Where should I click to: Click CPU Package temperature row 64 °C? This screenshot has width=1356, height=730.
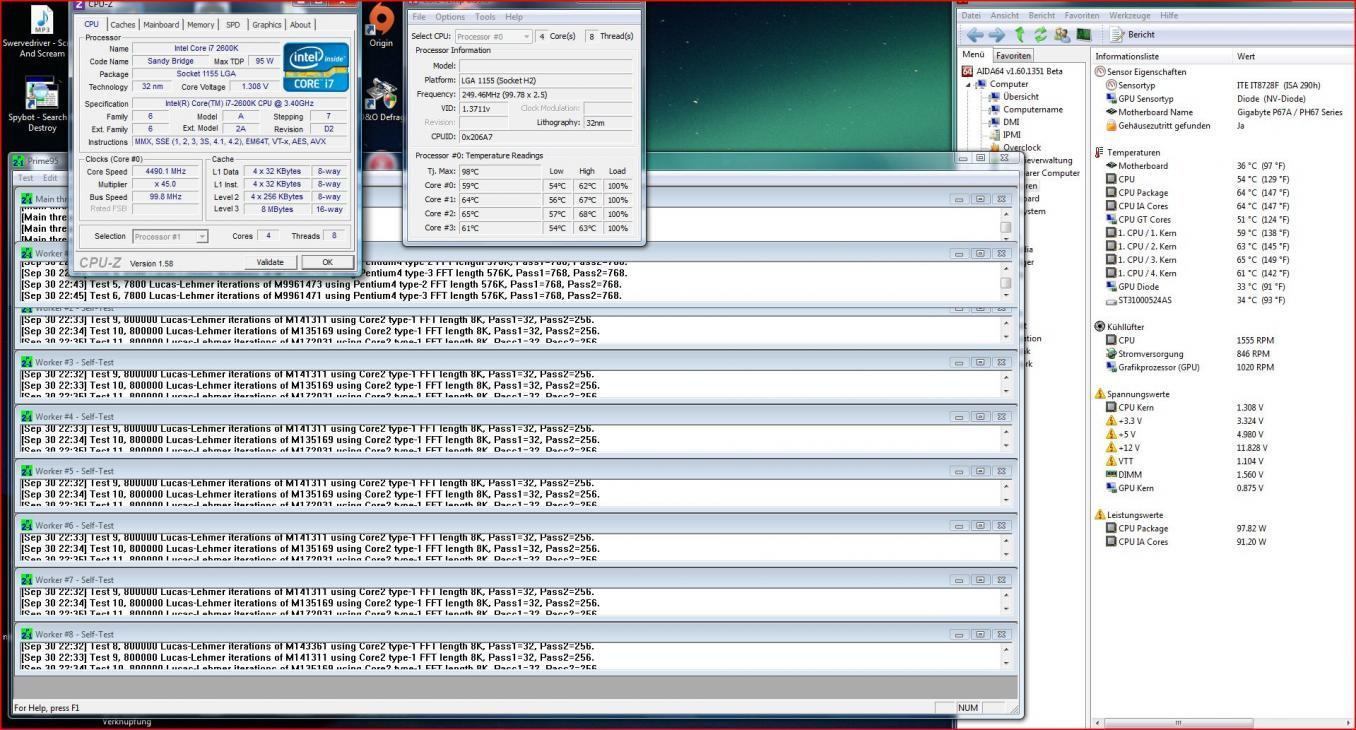point(1224,193)
